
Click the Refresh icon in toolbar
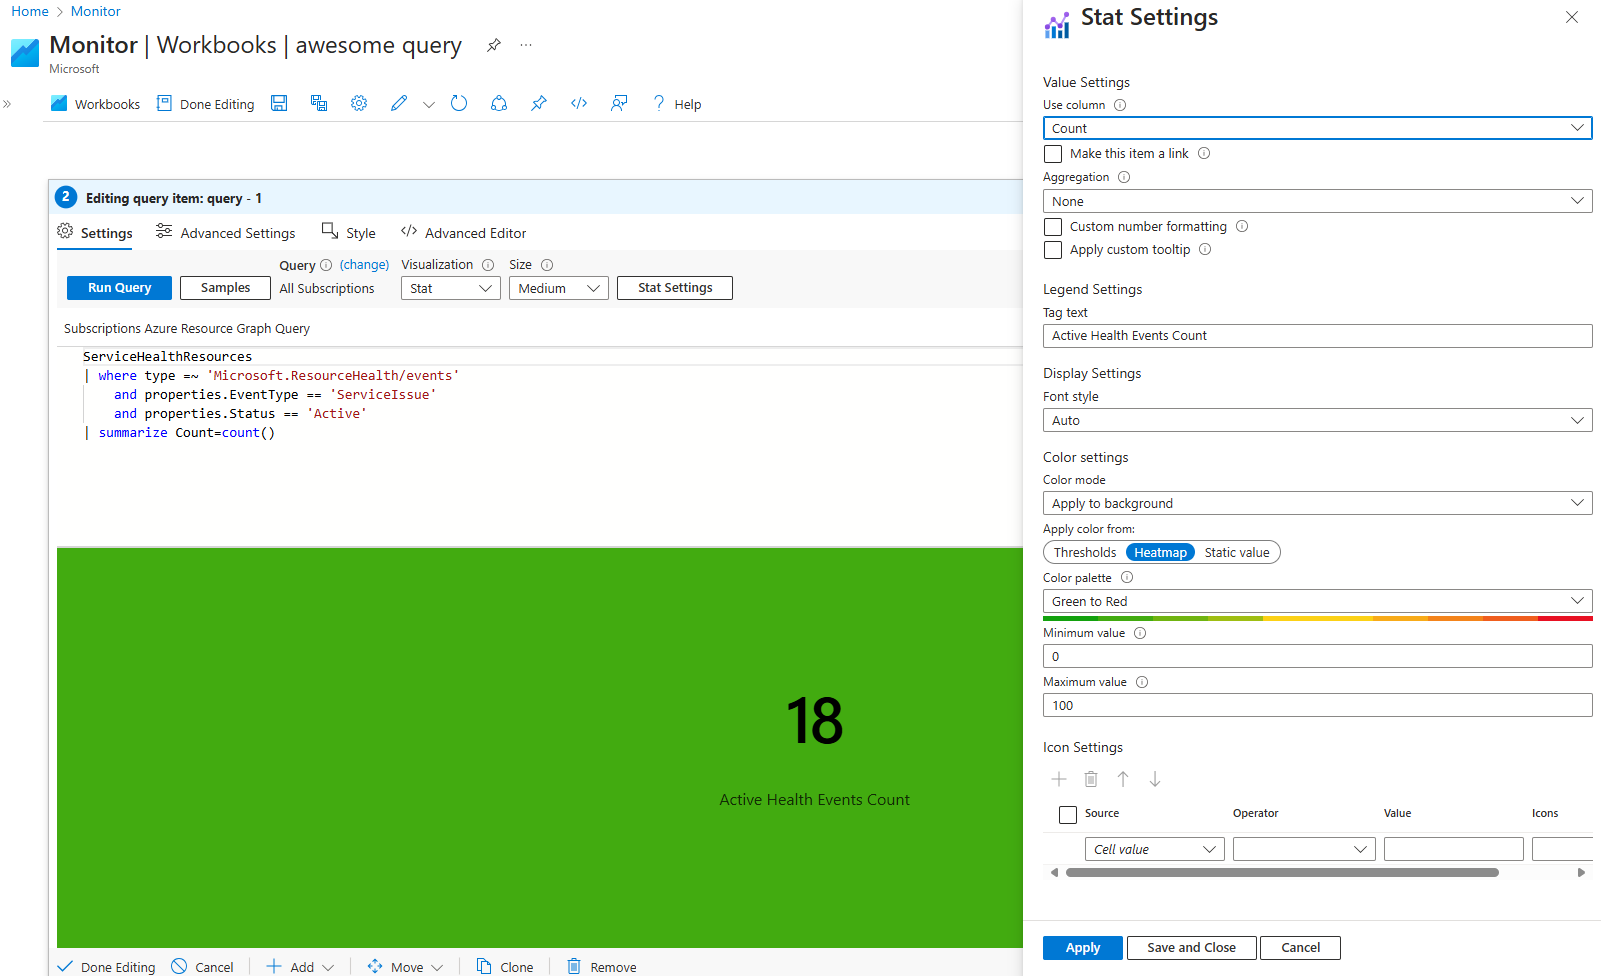(459, 103)
